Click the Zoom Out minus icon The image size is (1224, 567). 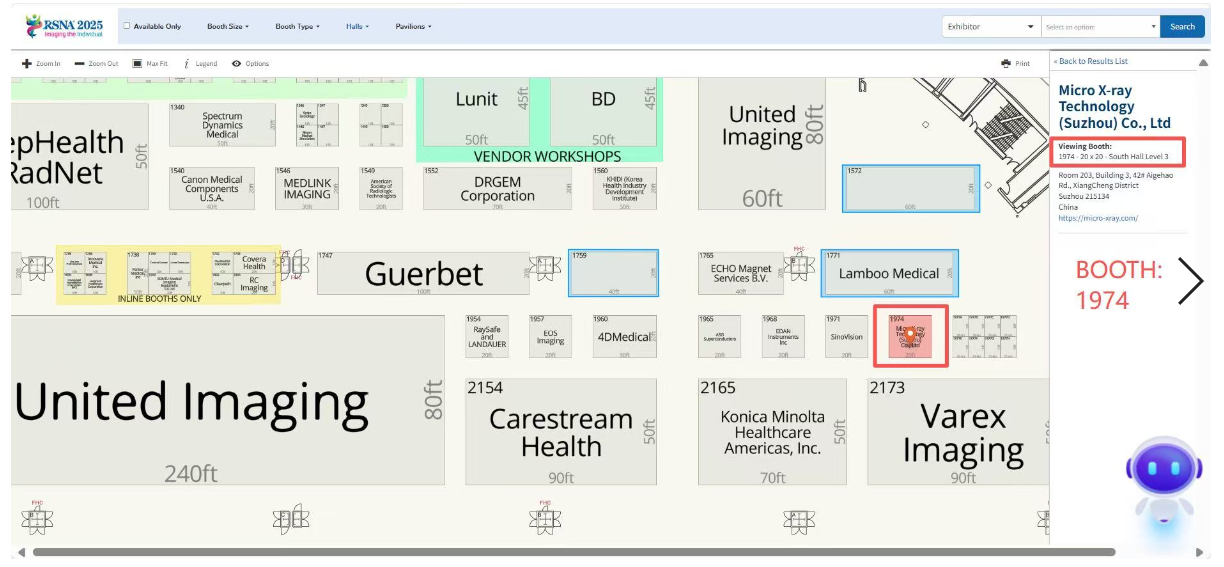tap(79, 64)
